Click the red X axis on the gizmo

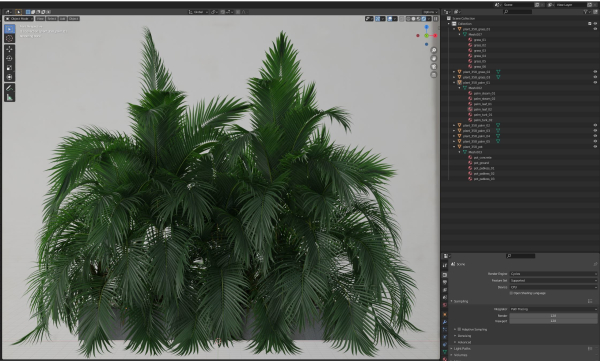[435, 36]
